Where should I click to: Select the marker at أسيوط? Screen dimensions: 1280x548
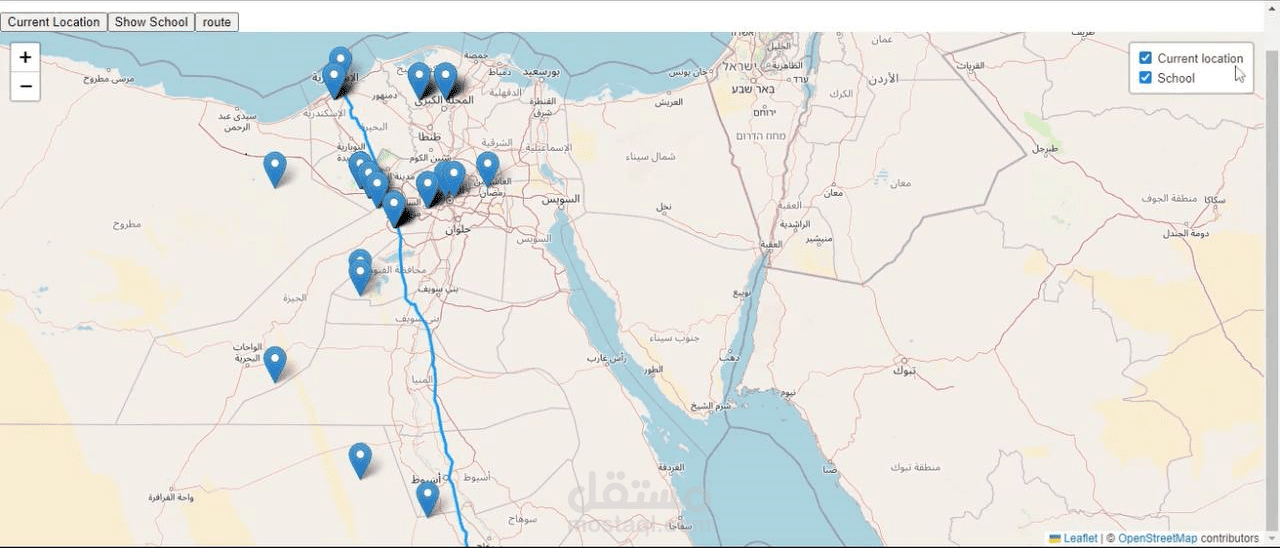(x=427, y=498)
